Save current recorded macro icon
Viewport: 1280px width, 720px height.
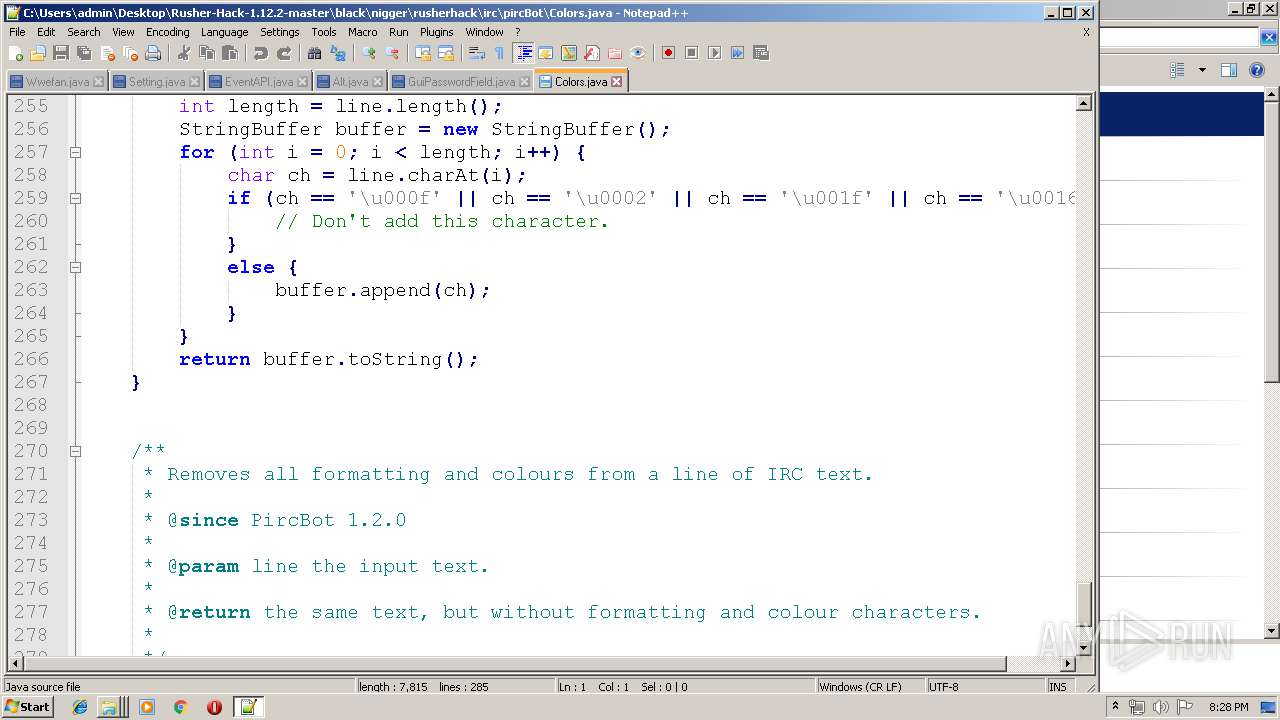coord(760,53)
